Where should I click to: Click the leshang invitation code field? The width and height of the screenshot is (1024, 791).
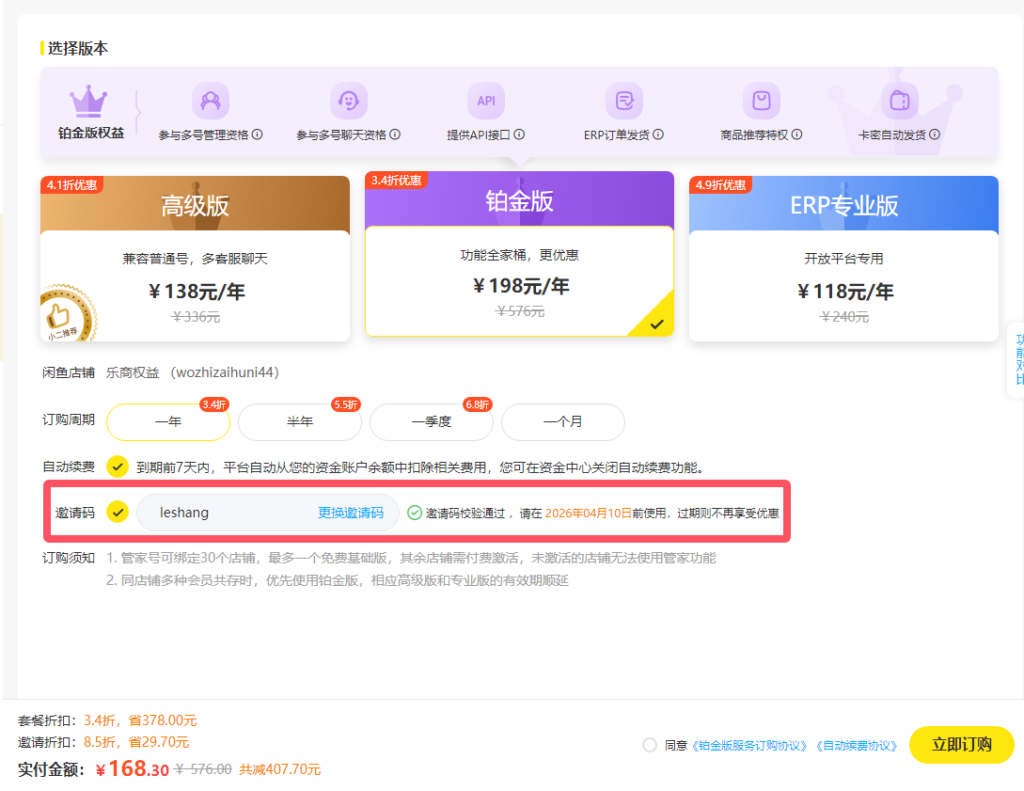[220, 512]
